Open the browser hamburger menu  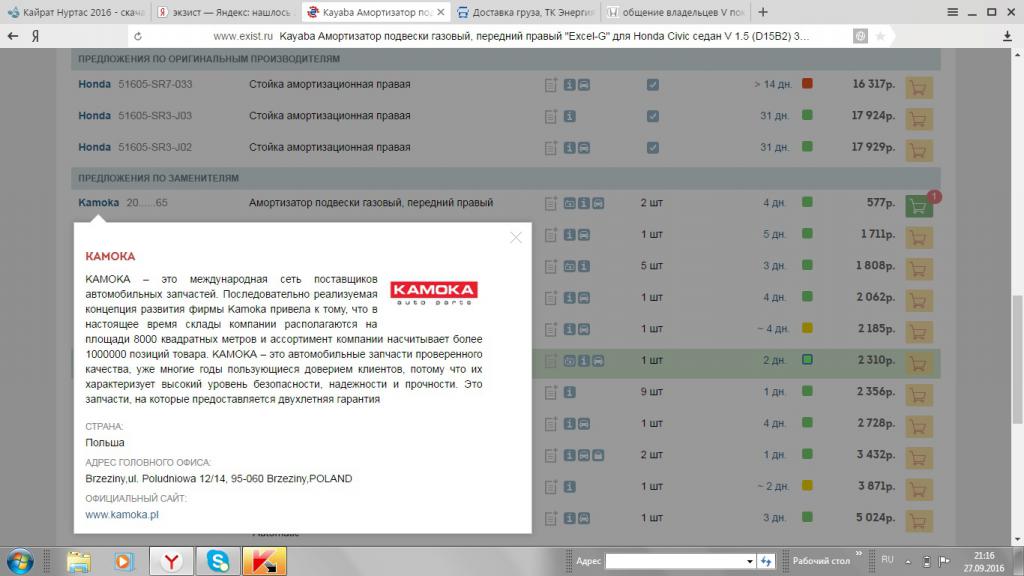952,12
